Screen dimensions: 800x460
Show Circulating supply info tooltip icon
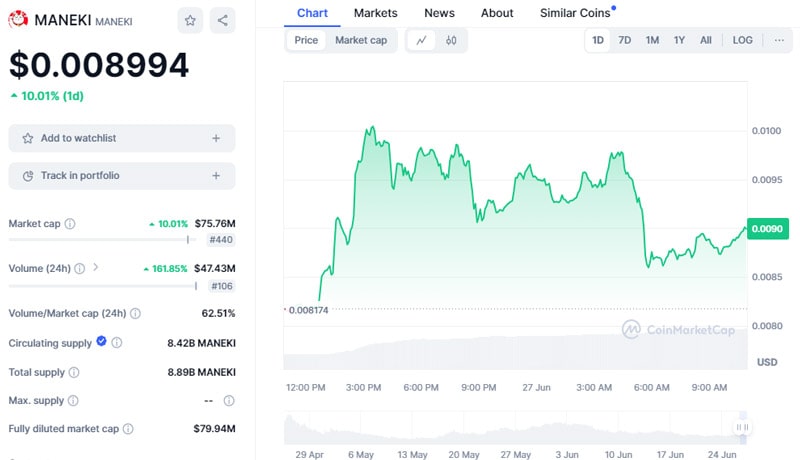click(x=117, y=343)
